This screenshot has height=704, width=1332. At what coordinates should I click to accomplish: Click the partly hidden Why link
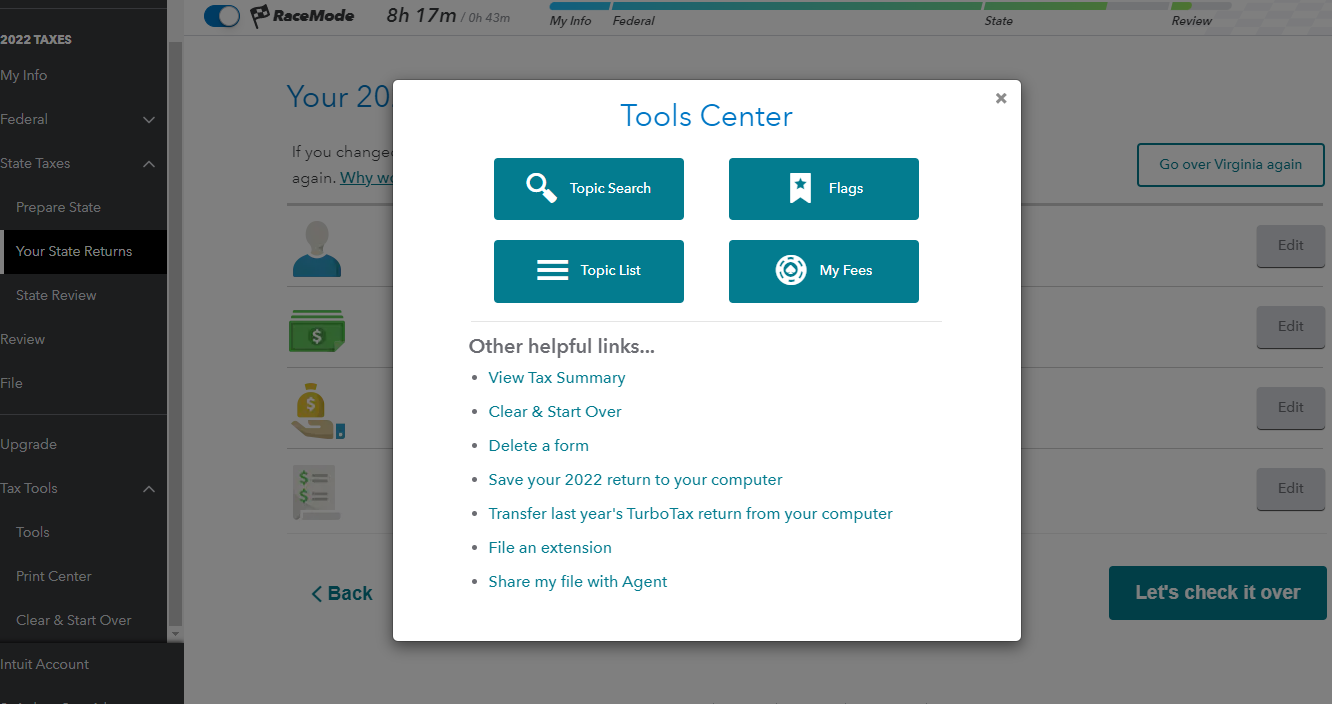pyautogui.click(x=366, y=177)
